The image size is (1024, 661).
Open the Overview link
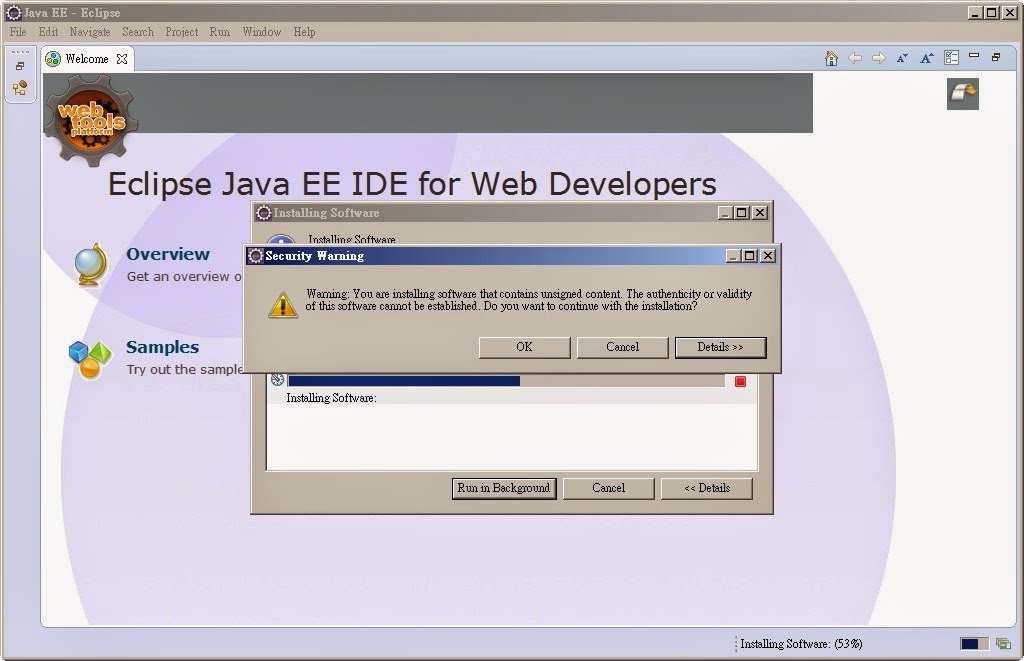(168, 254)
